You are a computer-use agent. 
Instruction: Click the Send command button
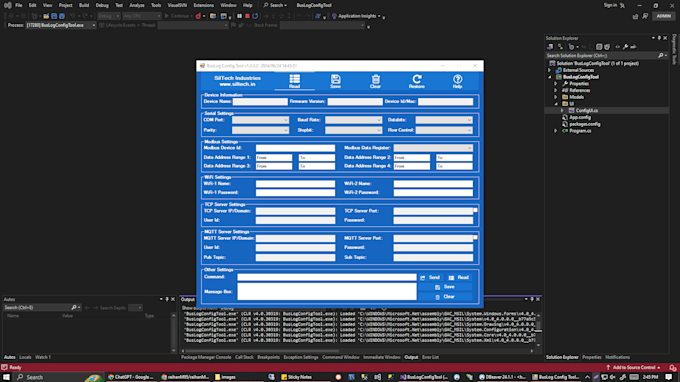click(430, 278)
